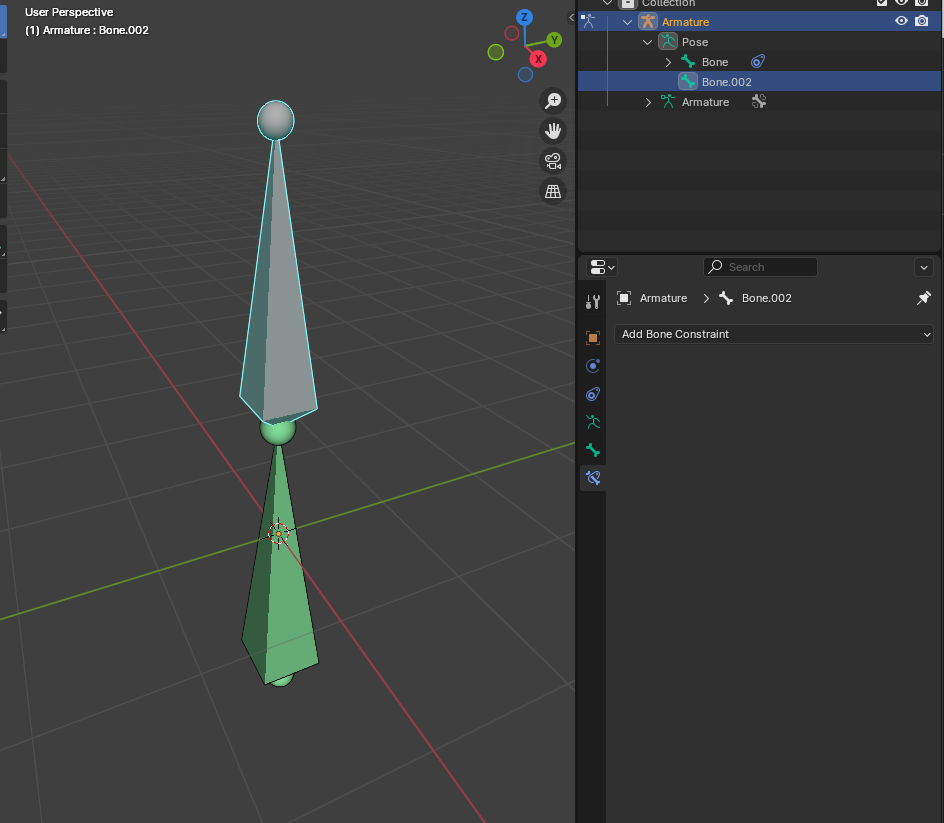Screen dimensions: 944x823
Task: Hide Armature using its eye icon
Action: coord(901,21)
